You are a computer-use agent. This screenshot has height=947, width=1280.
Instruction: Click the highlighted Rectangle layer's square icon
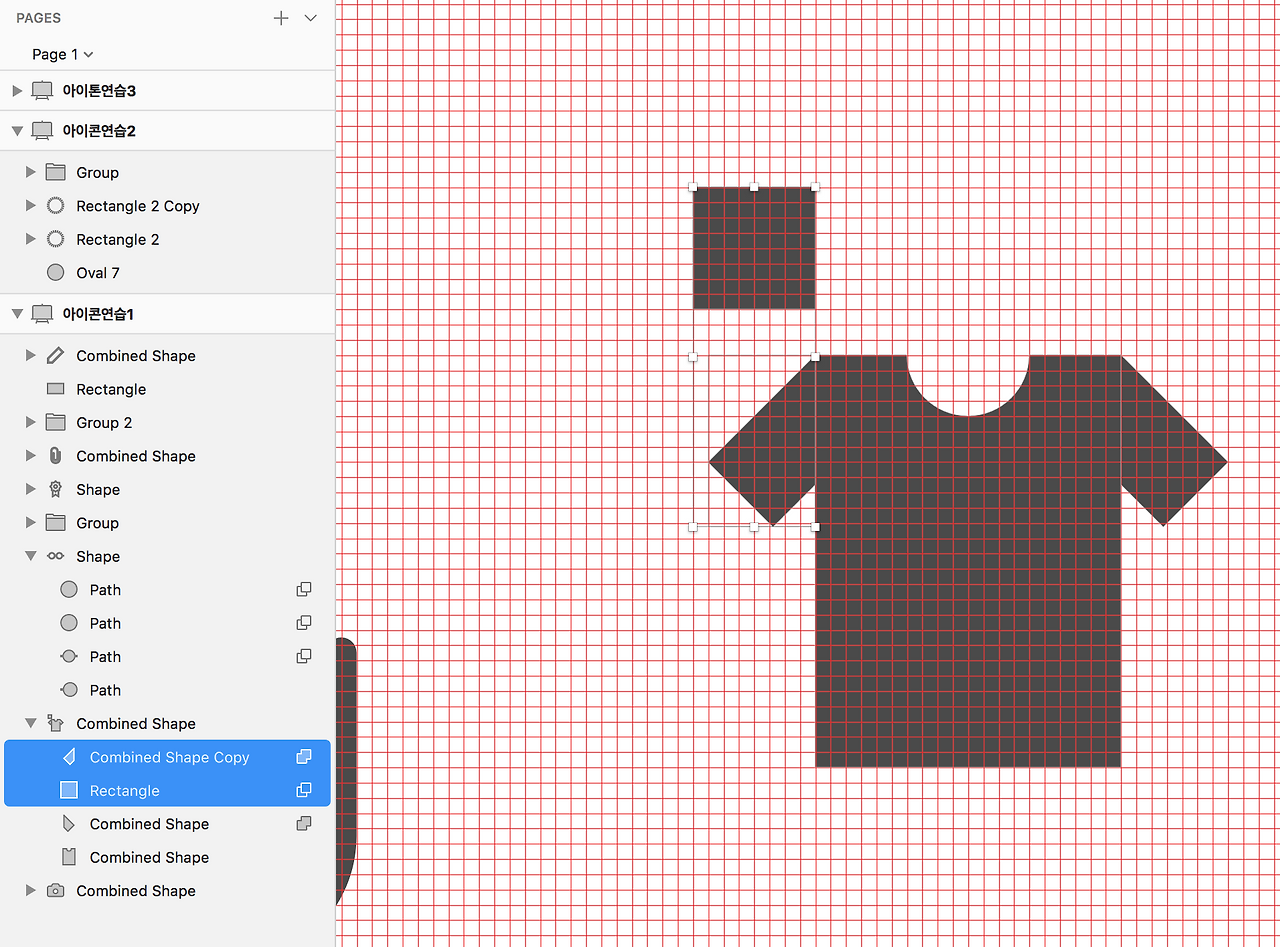click(69, 790)
